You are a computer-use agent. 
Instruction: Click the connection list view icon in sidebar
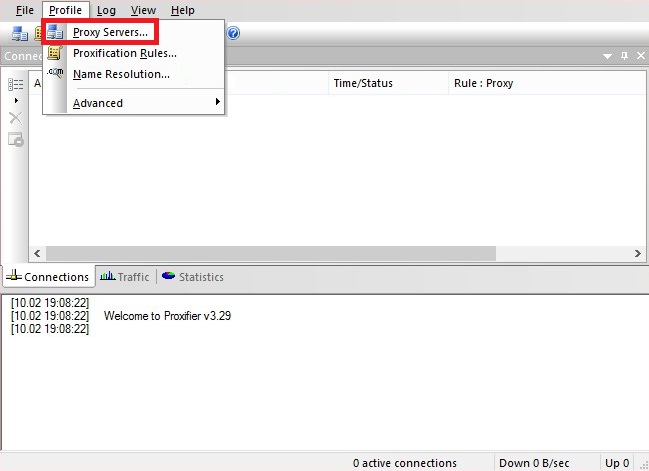tap(15, 84)
